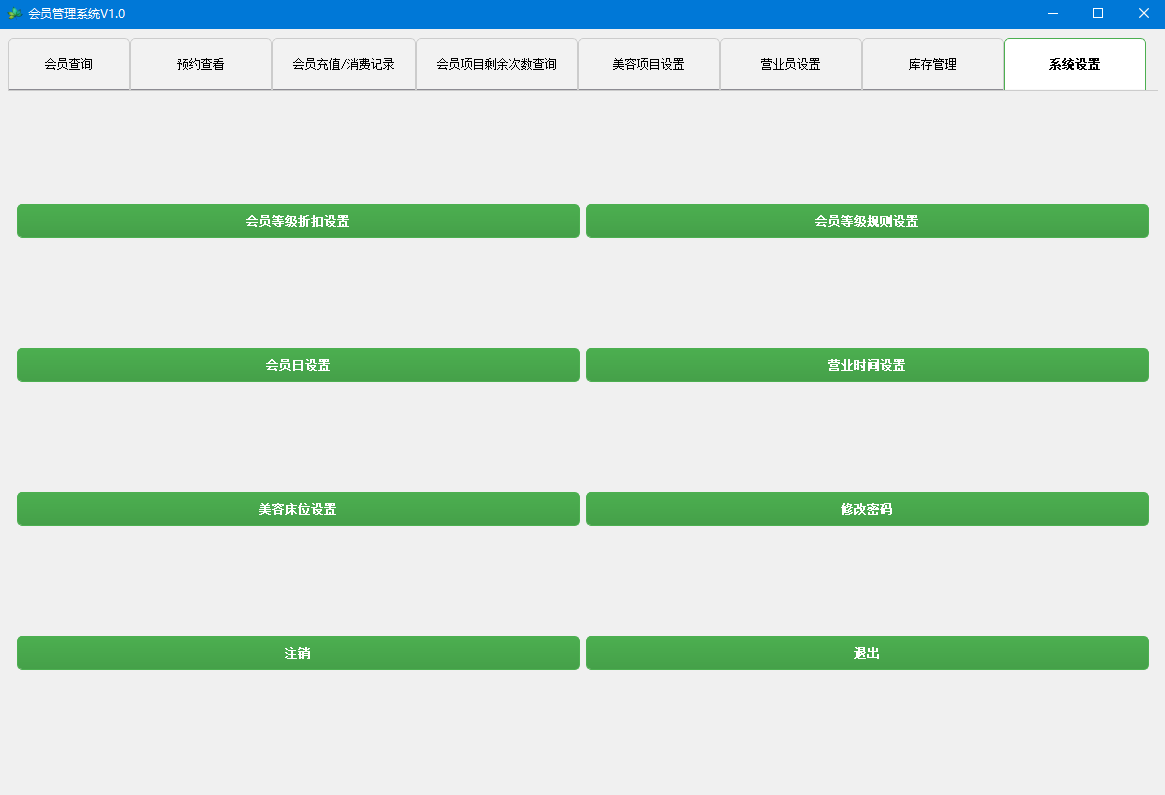
Task: Maximize the application window
Action: coord(1097,13)
